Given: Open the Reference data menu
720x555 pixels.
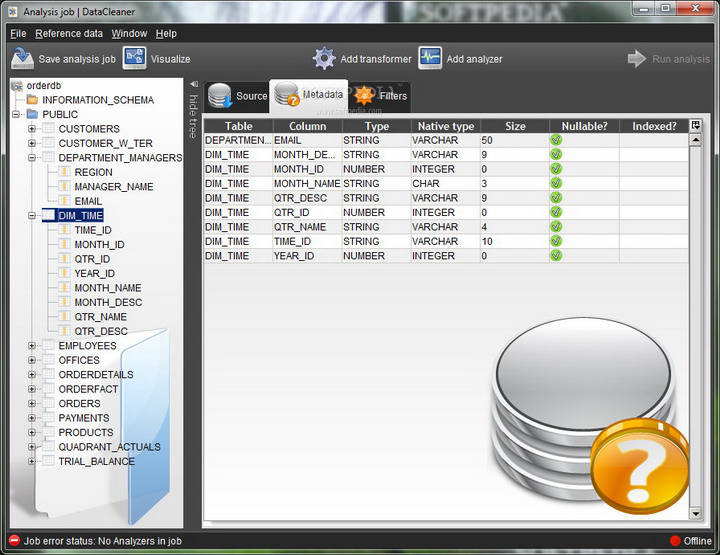Looking at the screenshot, I should (69, 34).
